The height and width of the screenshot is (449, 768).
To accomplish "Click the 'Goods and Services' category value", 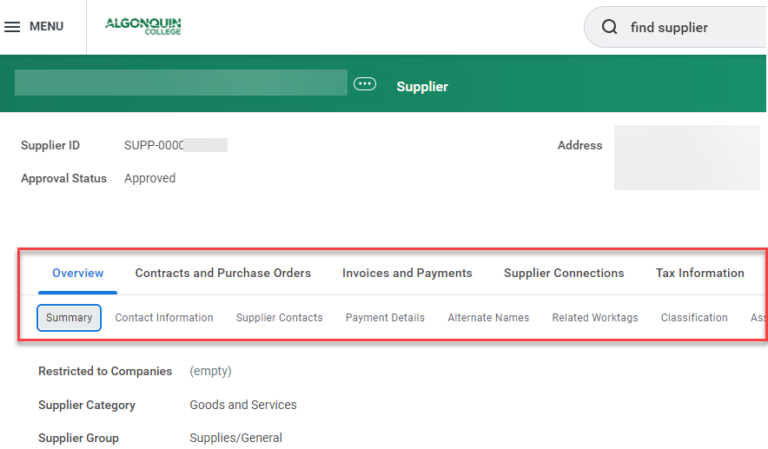I will (x=243, y=405).
